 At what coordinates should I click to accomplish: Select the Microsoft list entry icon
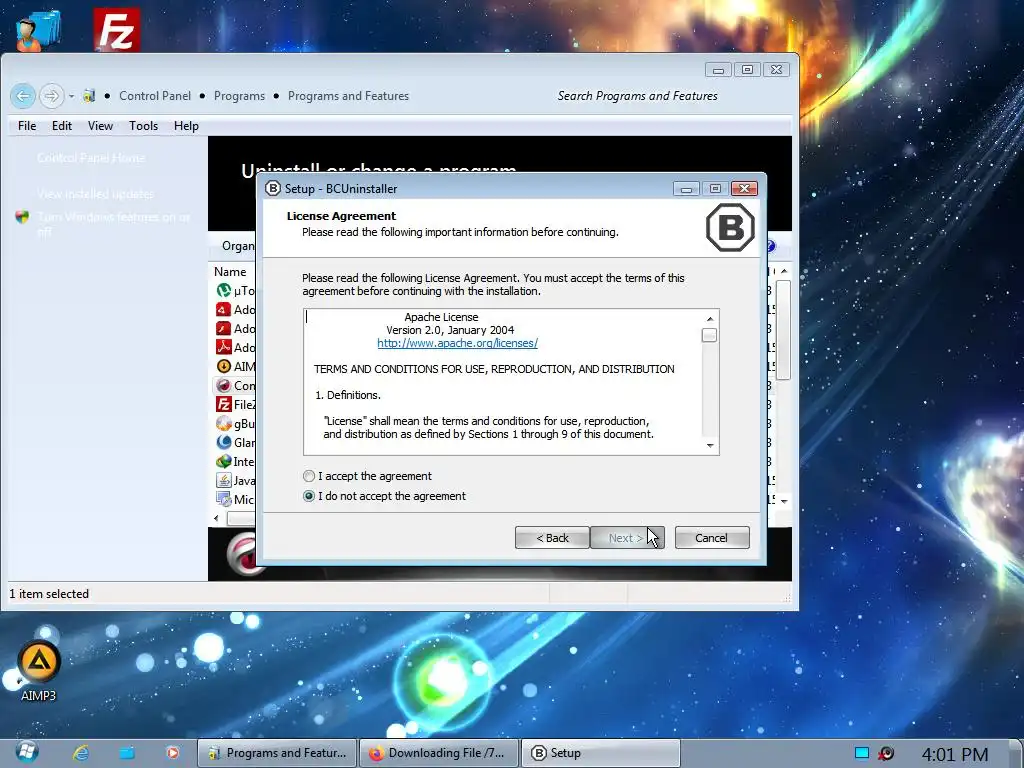point(223,500)
